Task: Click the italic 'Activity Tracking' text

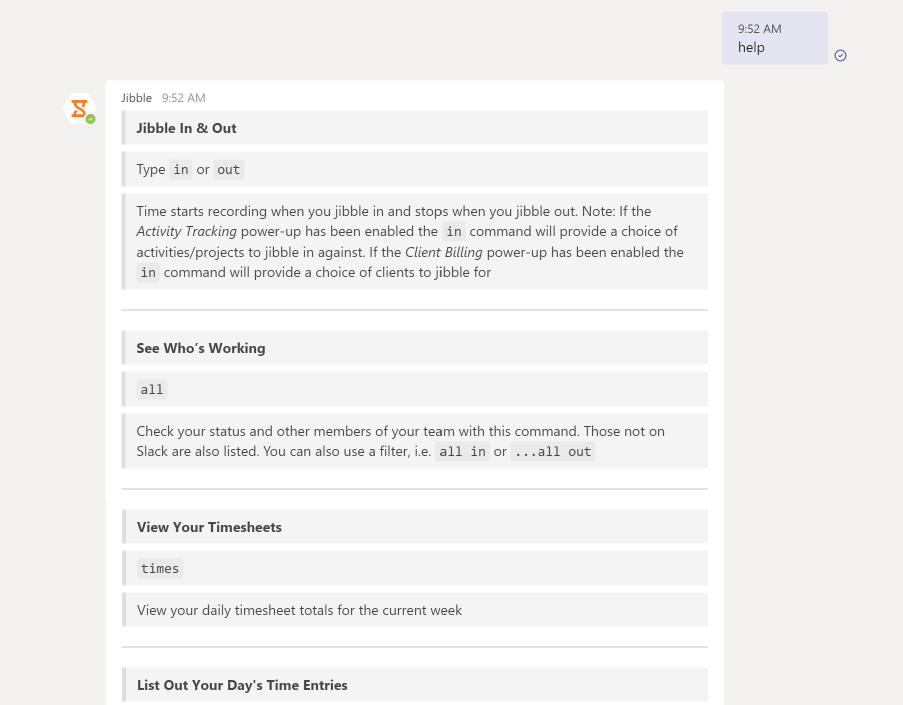Action: pyautogui.click(x=185, y=230)
